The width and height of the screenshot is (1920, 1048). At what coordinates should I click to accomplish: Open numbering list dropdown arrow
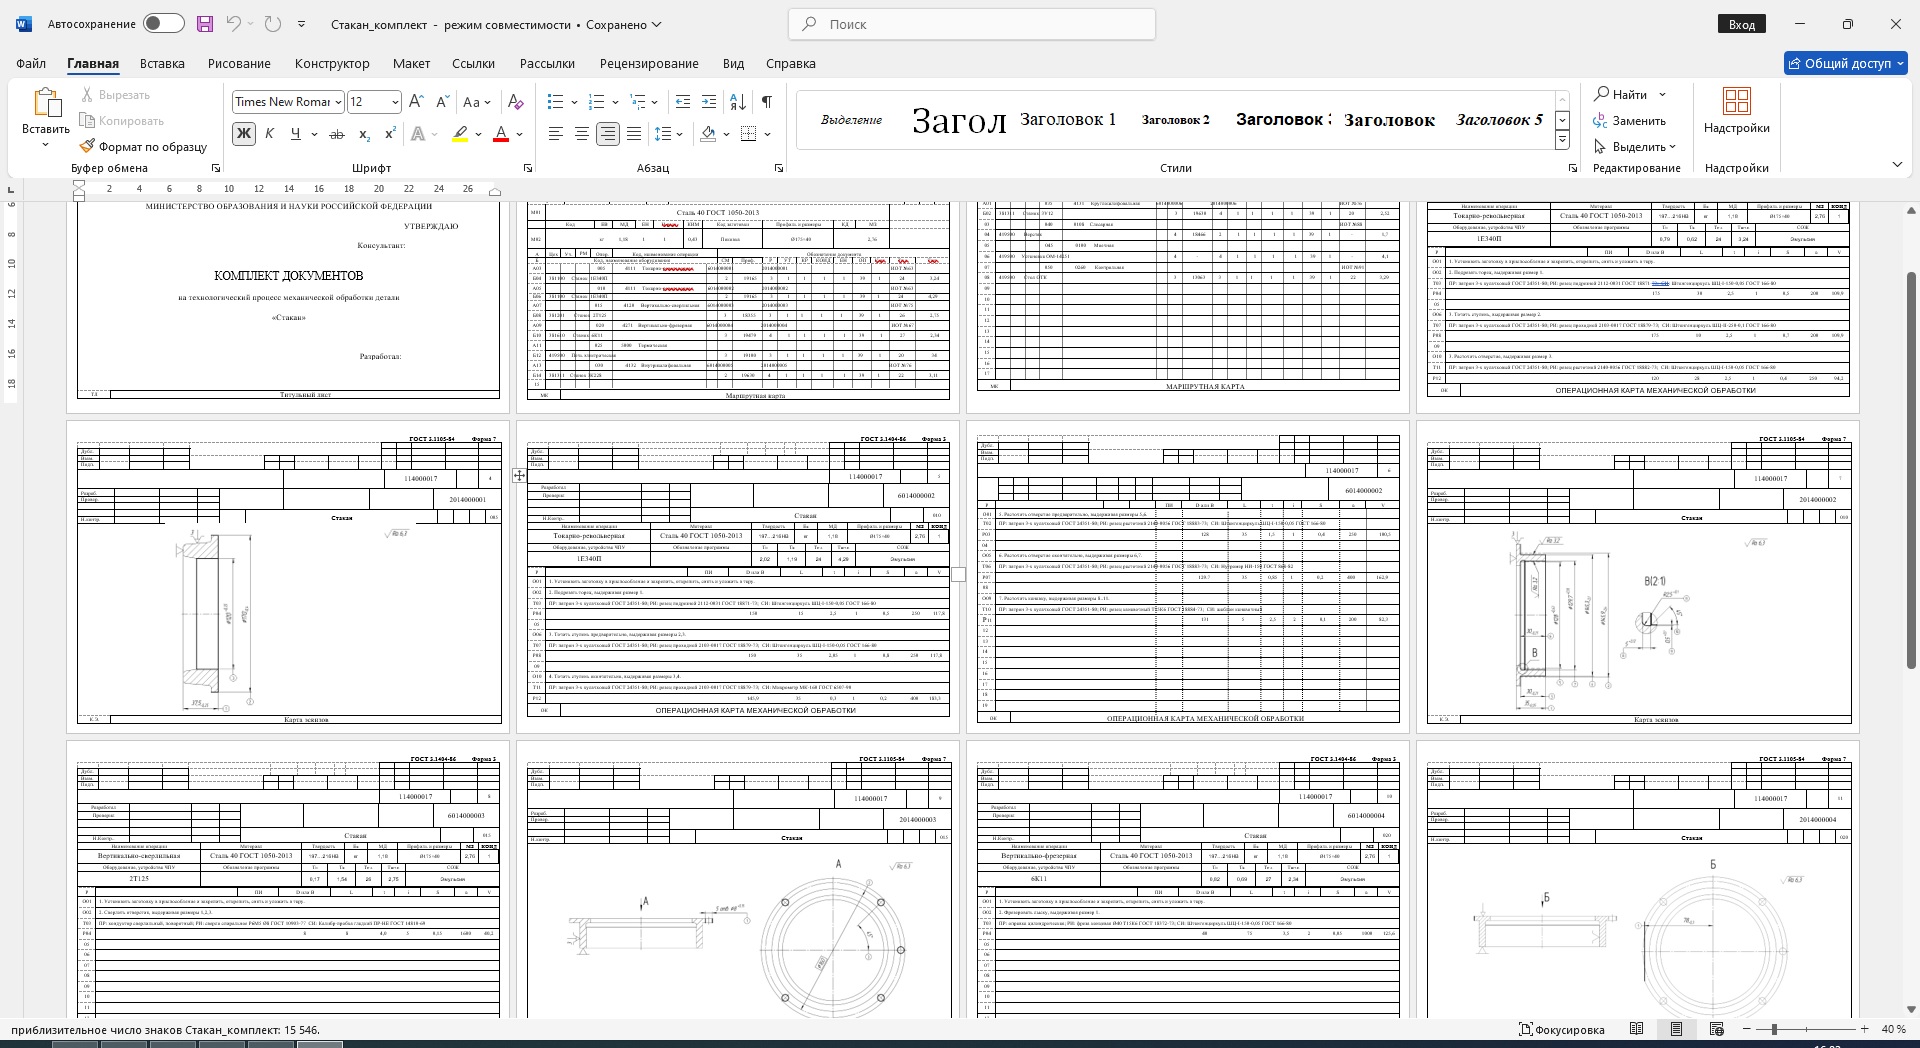point(615,102)
